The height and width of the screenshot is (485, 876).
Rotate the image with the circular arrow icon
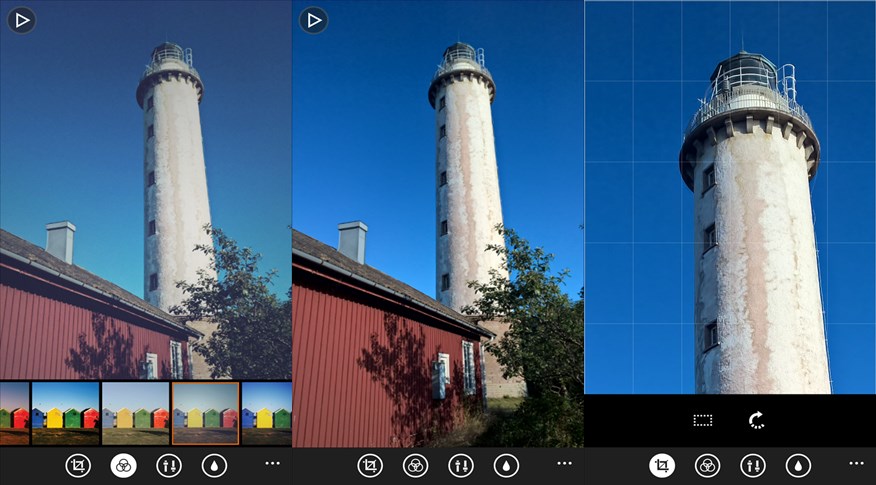point(756,421)
